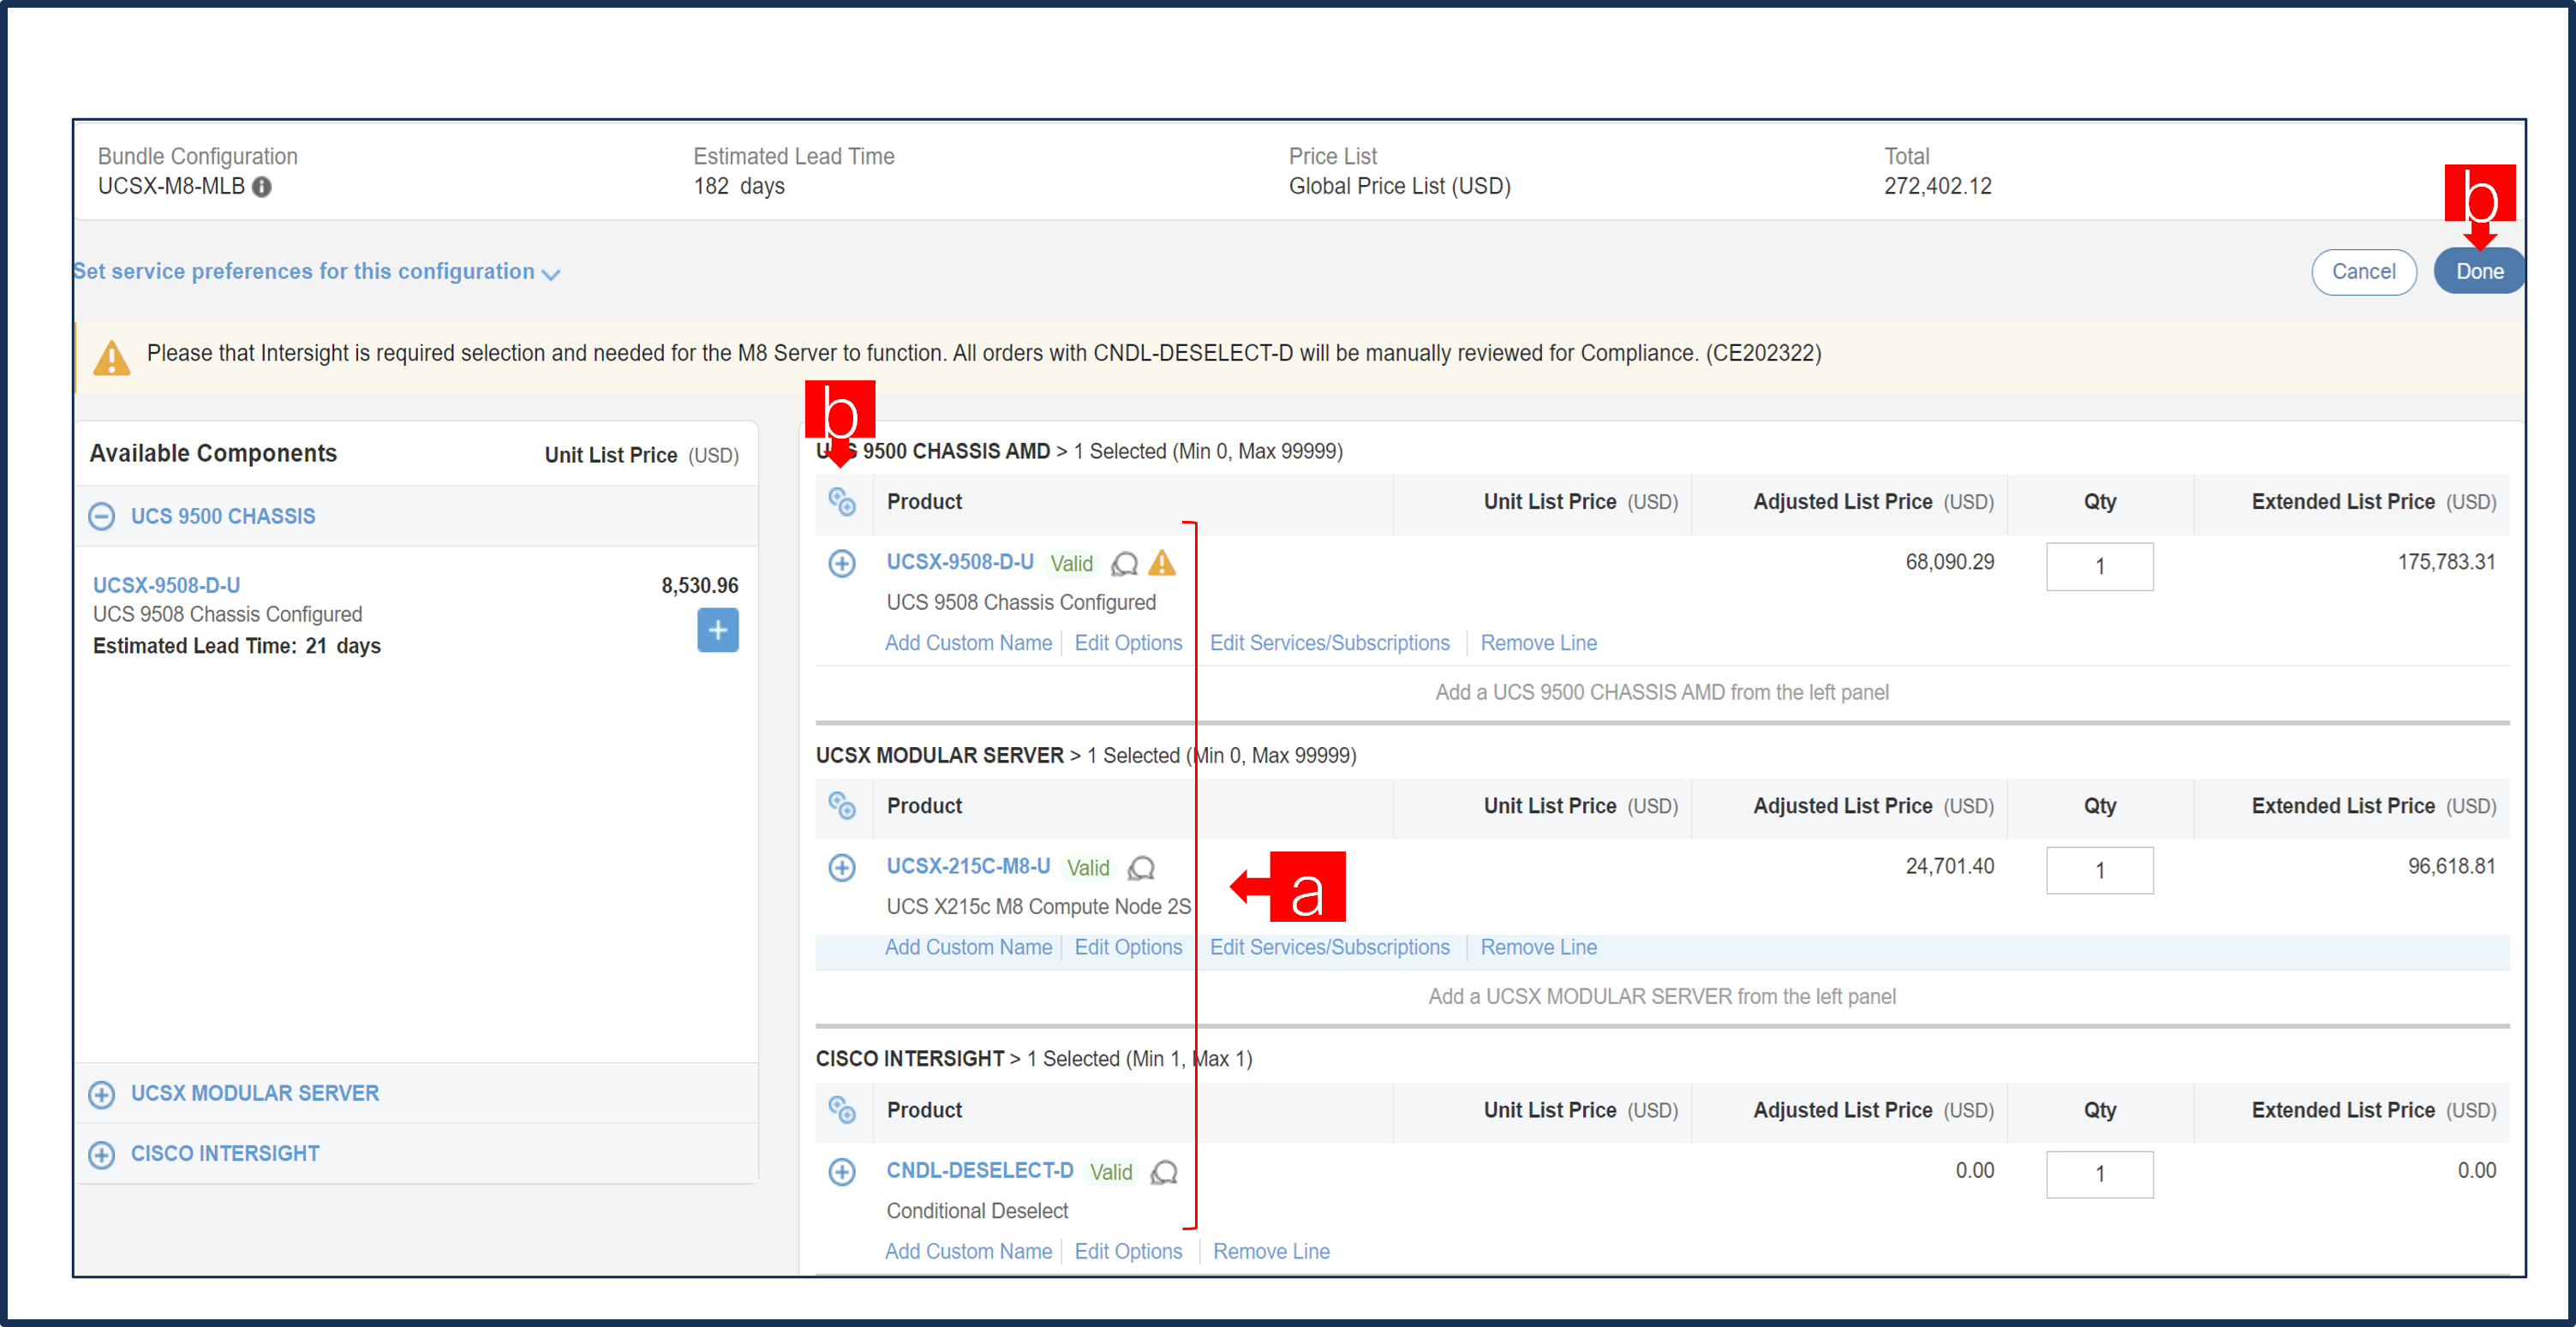2576x1327 pixels.
Task: Click Add Custom Name for UCS 9508 Chassis
Action: (x=968, y=643)
